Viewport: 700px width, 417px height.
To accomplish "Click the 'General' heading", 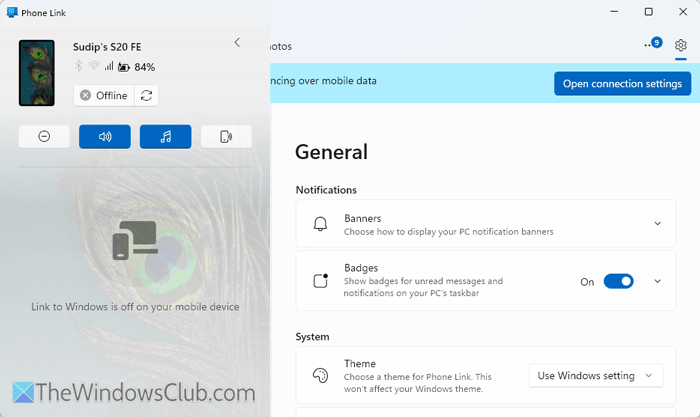I will point(332,152).
